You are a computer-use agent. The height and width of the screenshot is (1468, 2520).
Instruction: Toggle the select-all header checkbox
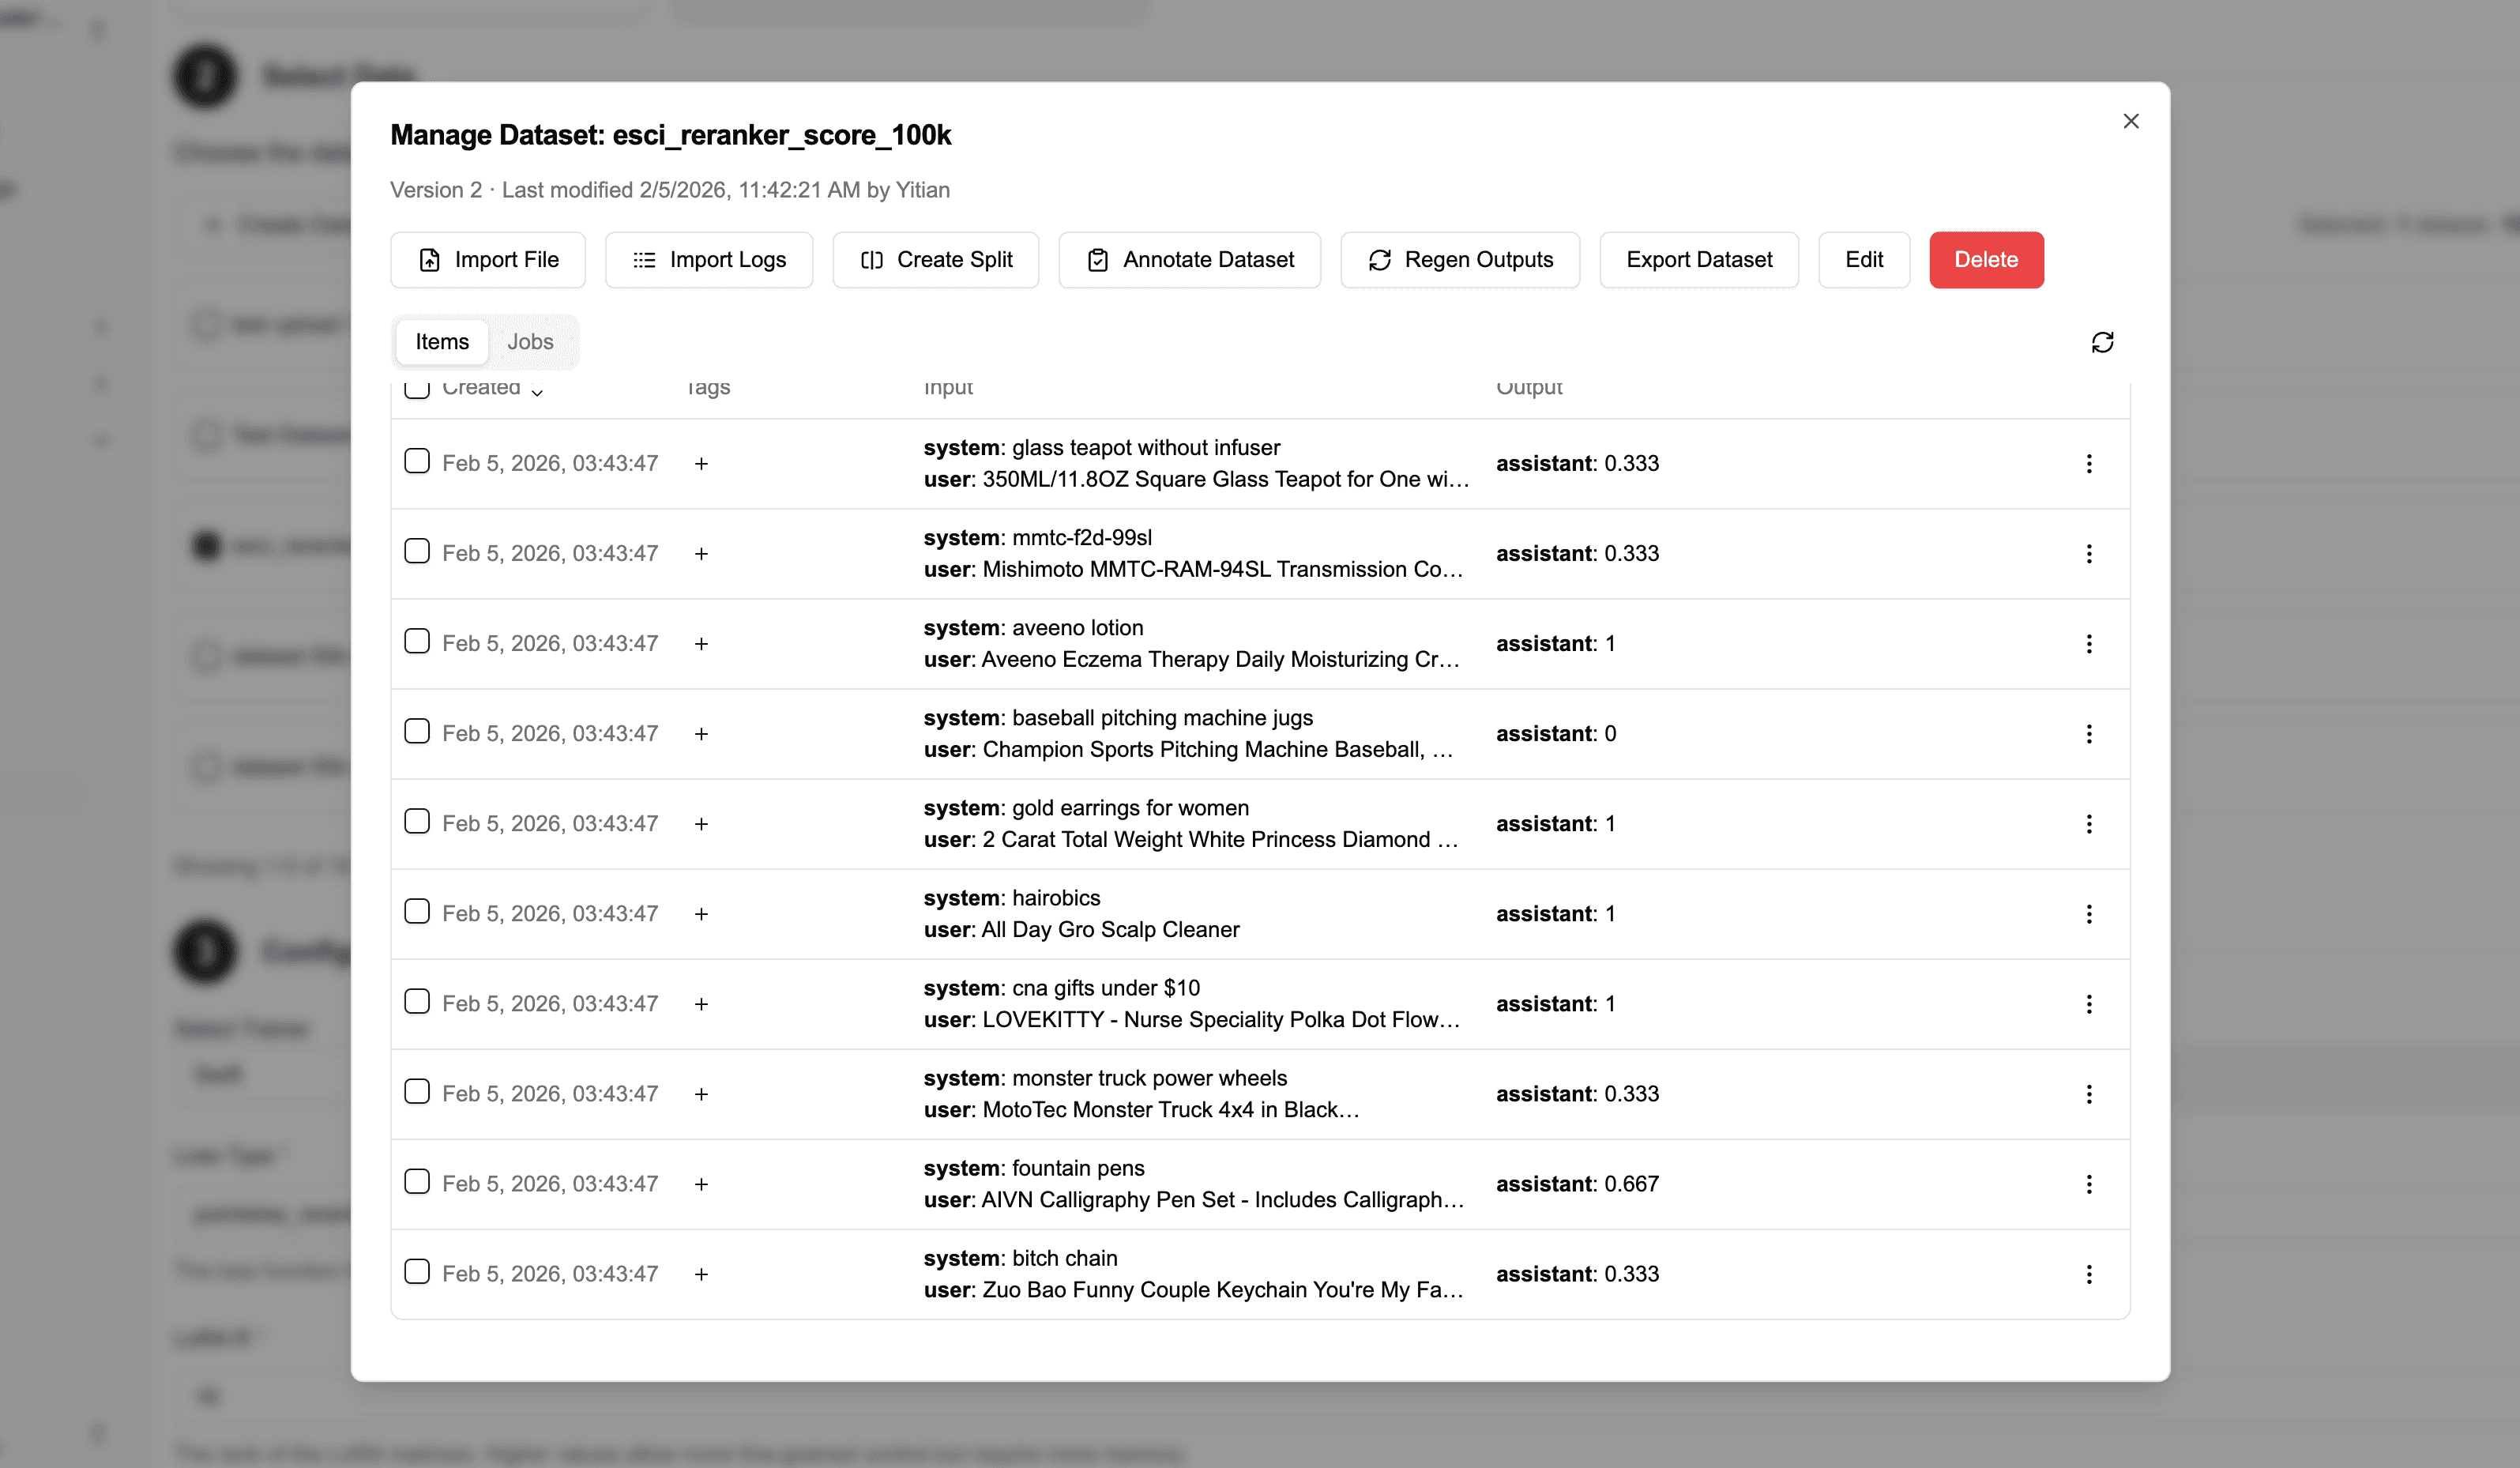417,388
